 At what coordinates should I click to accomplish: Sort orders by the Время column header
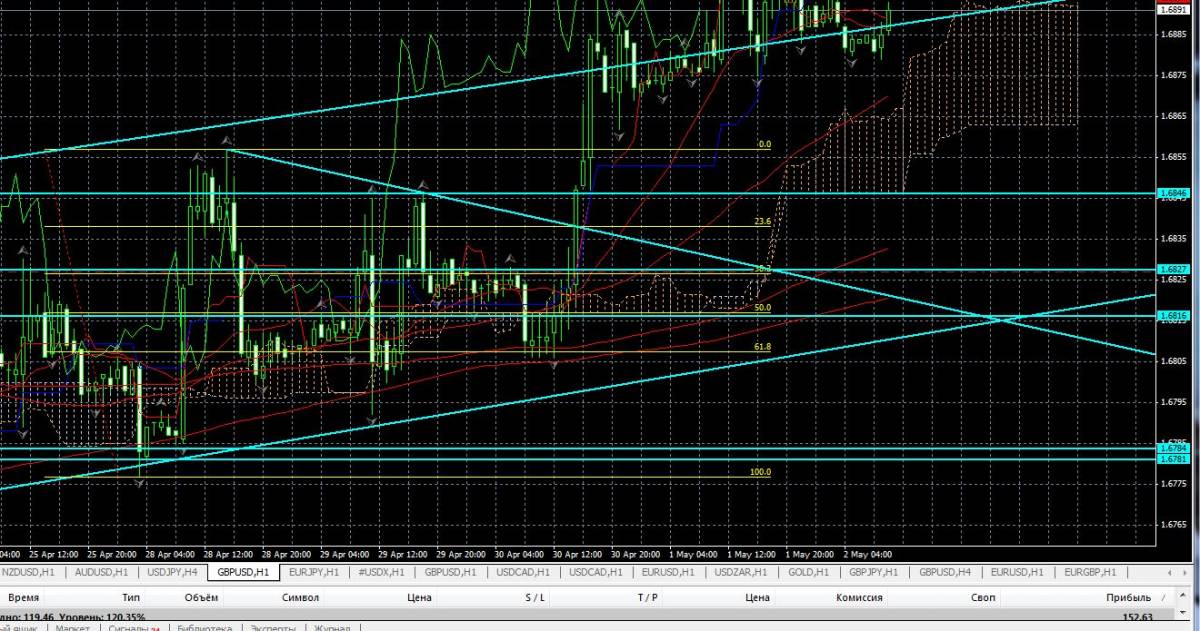click(25, 597)
